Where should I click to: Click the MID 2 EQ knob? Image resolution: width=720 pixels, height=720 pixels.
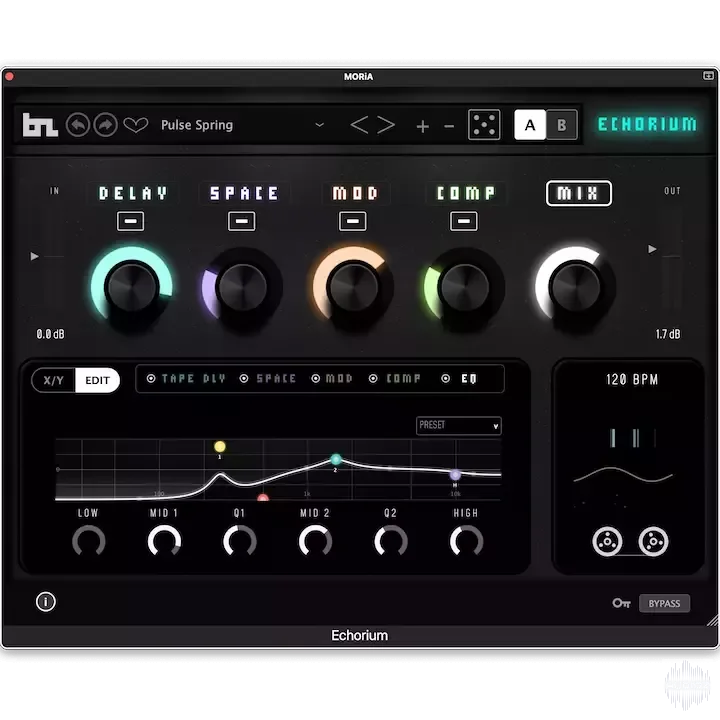tap(315, 541)
